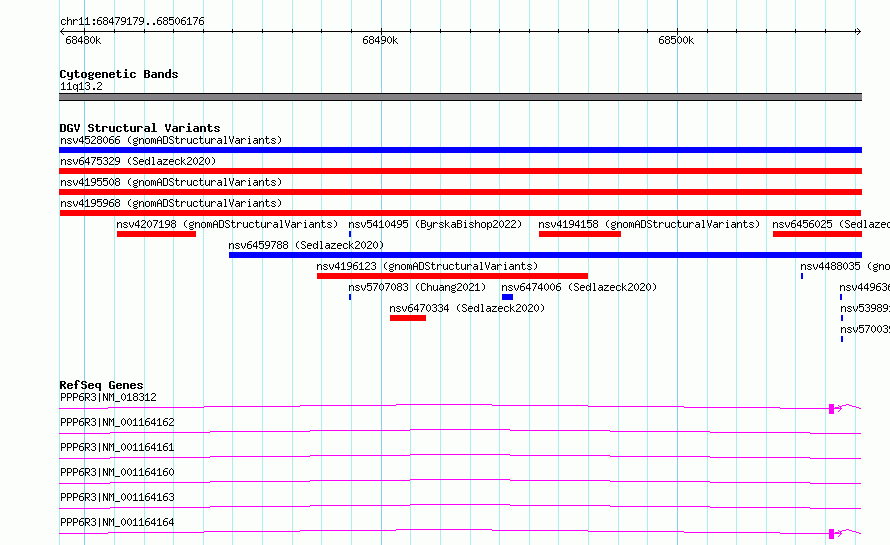This screenshot has height=545, width=890.
Task: Open variant nsv4195508 label
Action: [171, 182]
